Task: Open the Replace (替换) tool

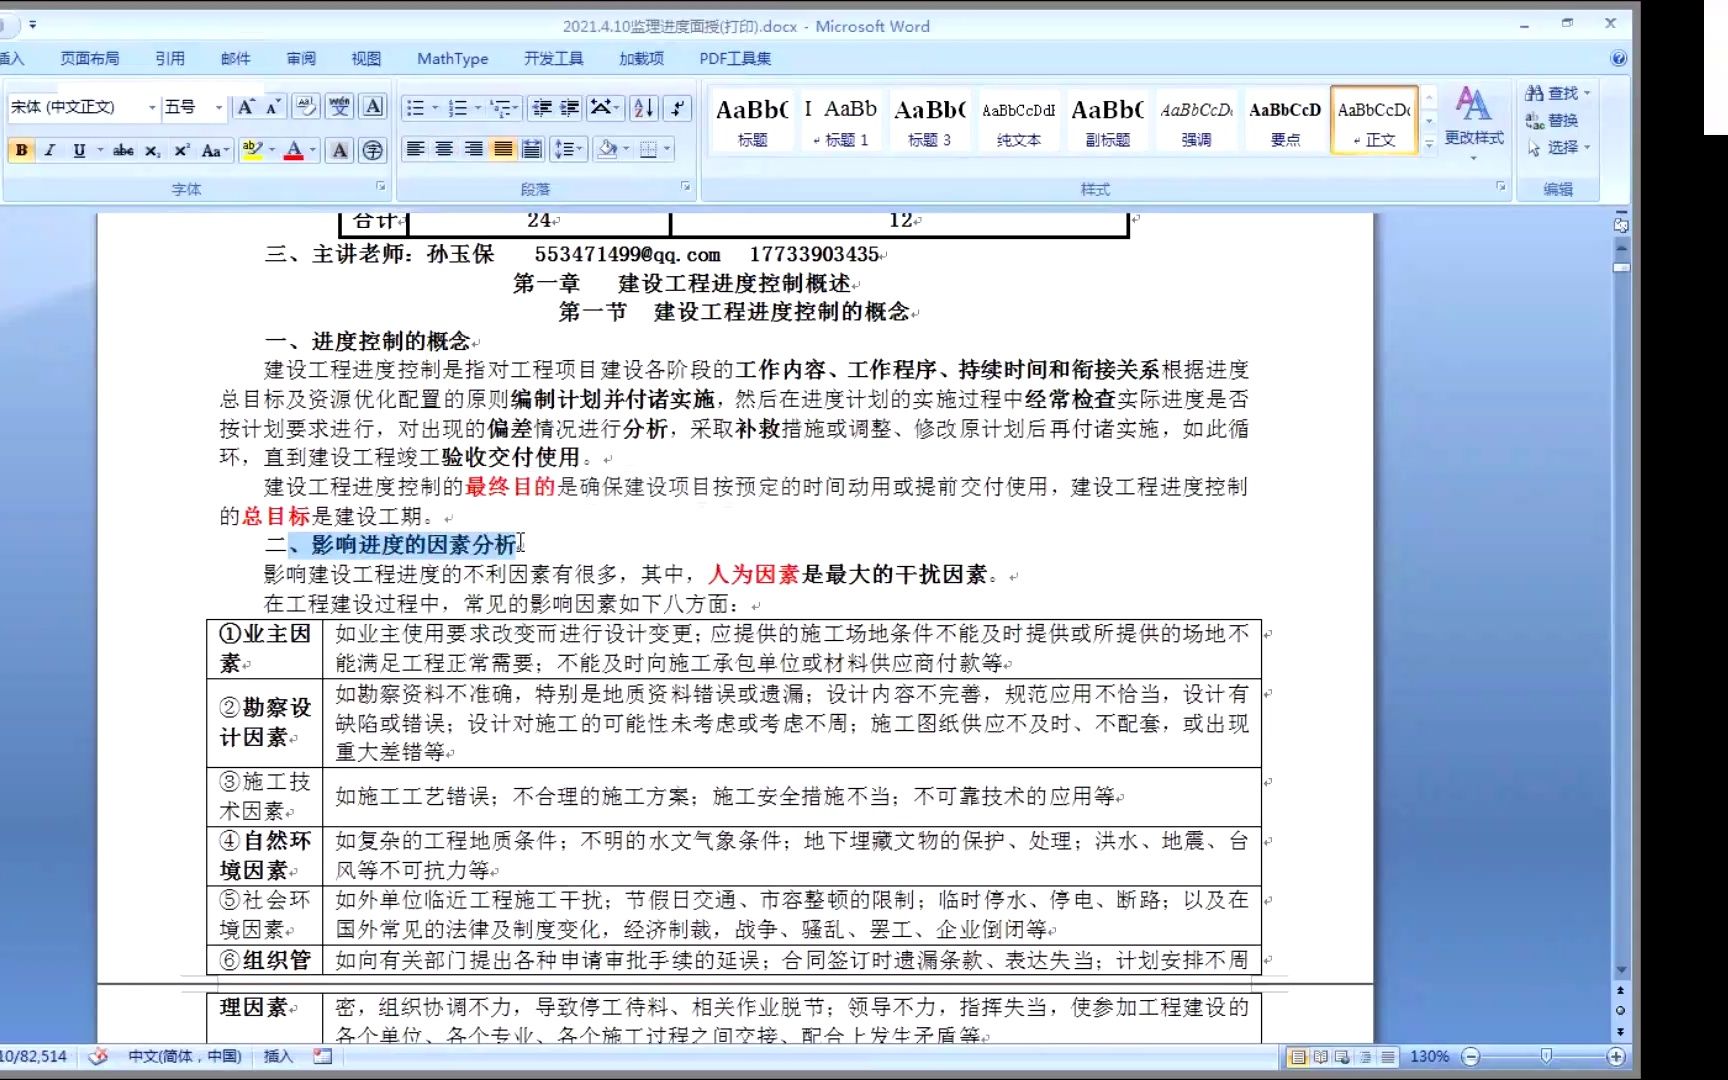Action: coord(1552,121)
